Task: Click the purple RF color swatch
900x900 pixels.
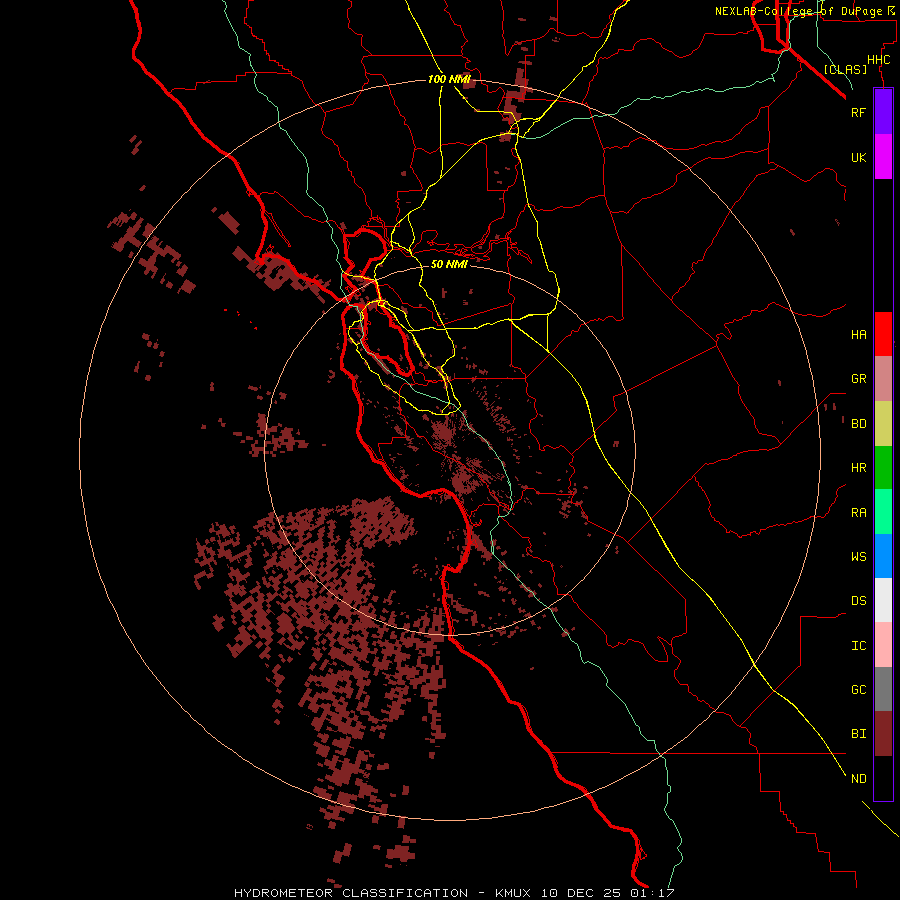Action: 883,112
